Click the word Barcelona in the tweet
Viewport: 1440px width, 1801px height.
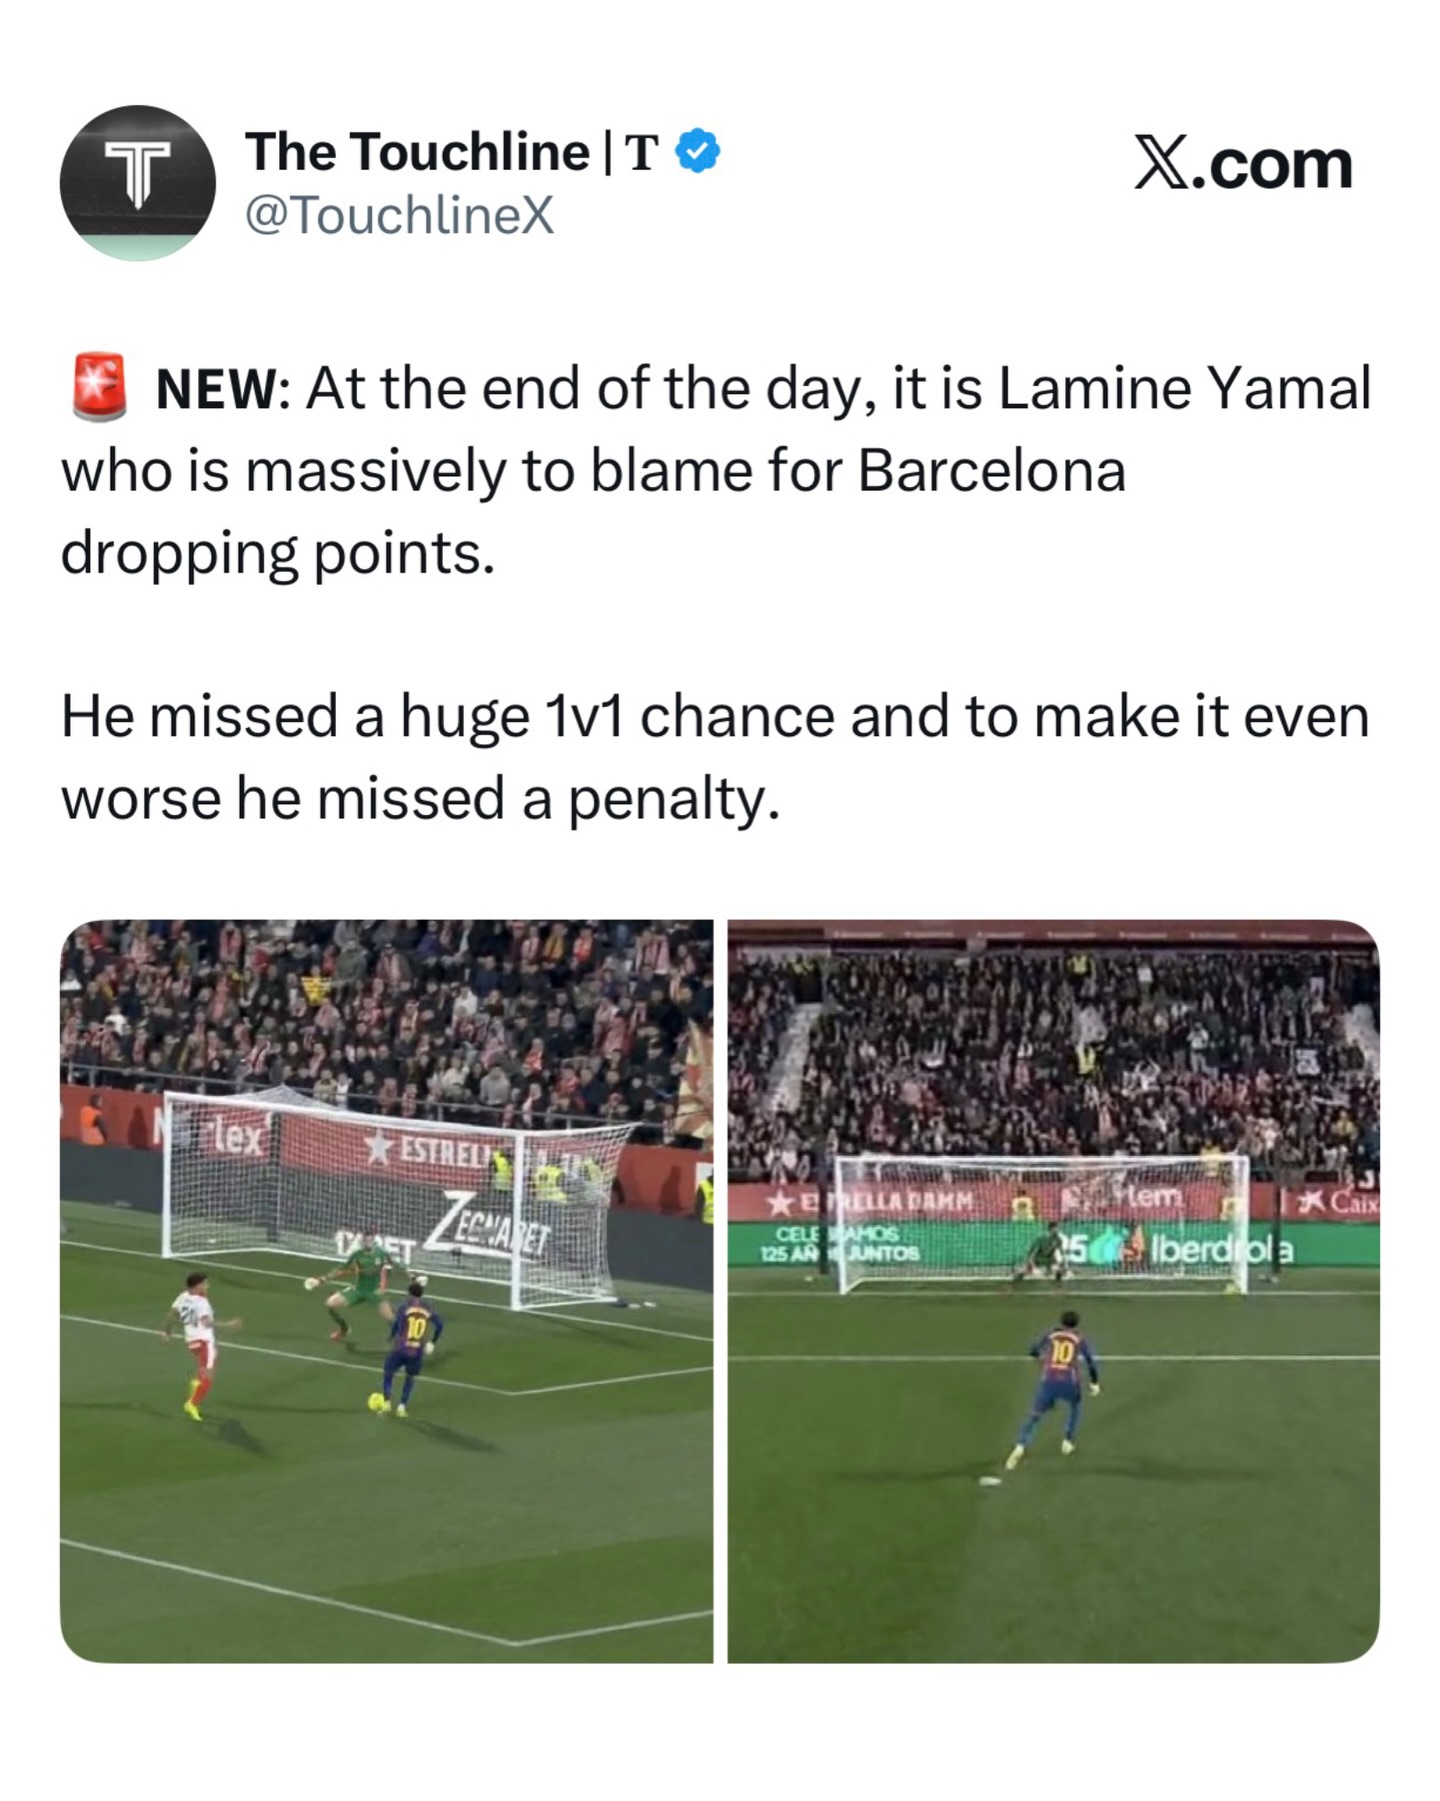click(x=991, y=471)
